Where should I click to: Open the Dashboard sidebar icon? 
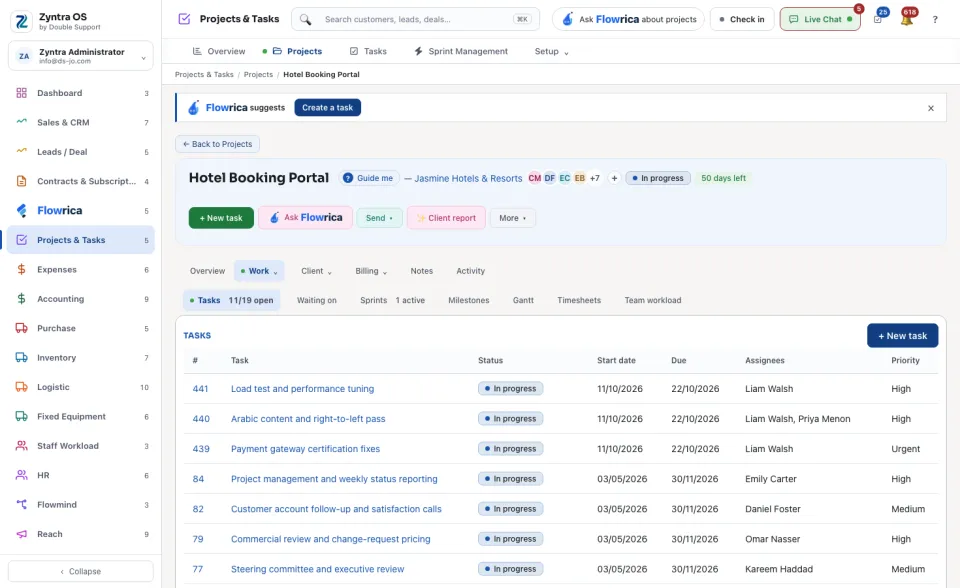click(x=21, y=93)
